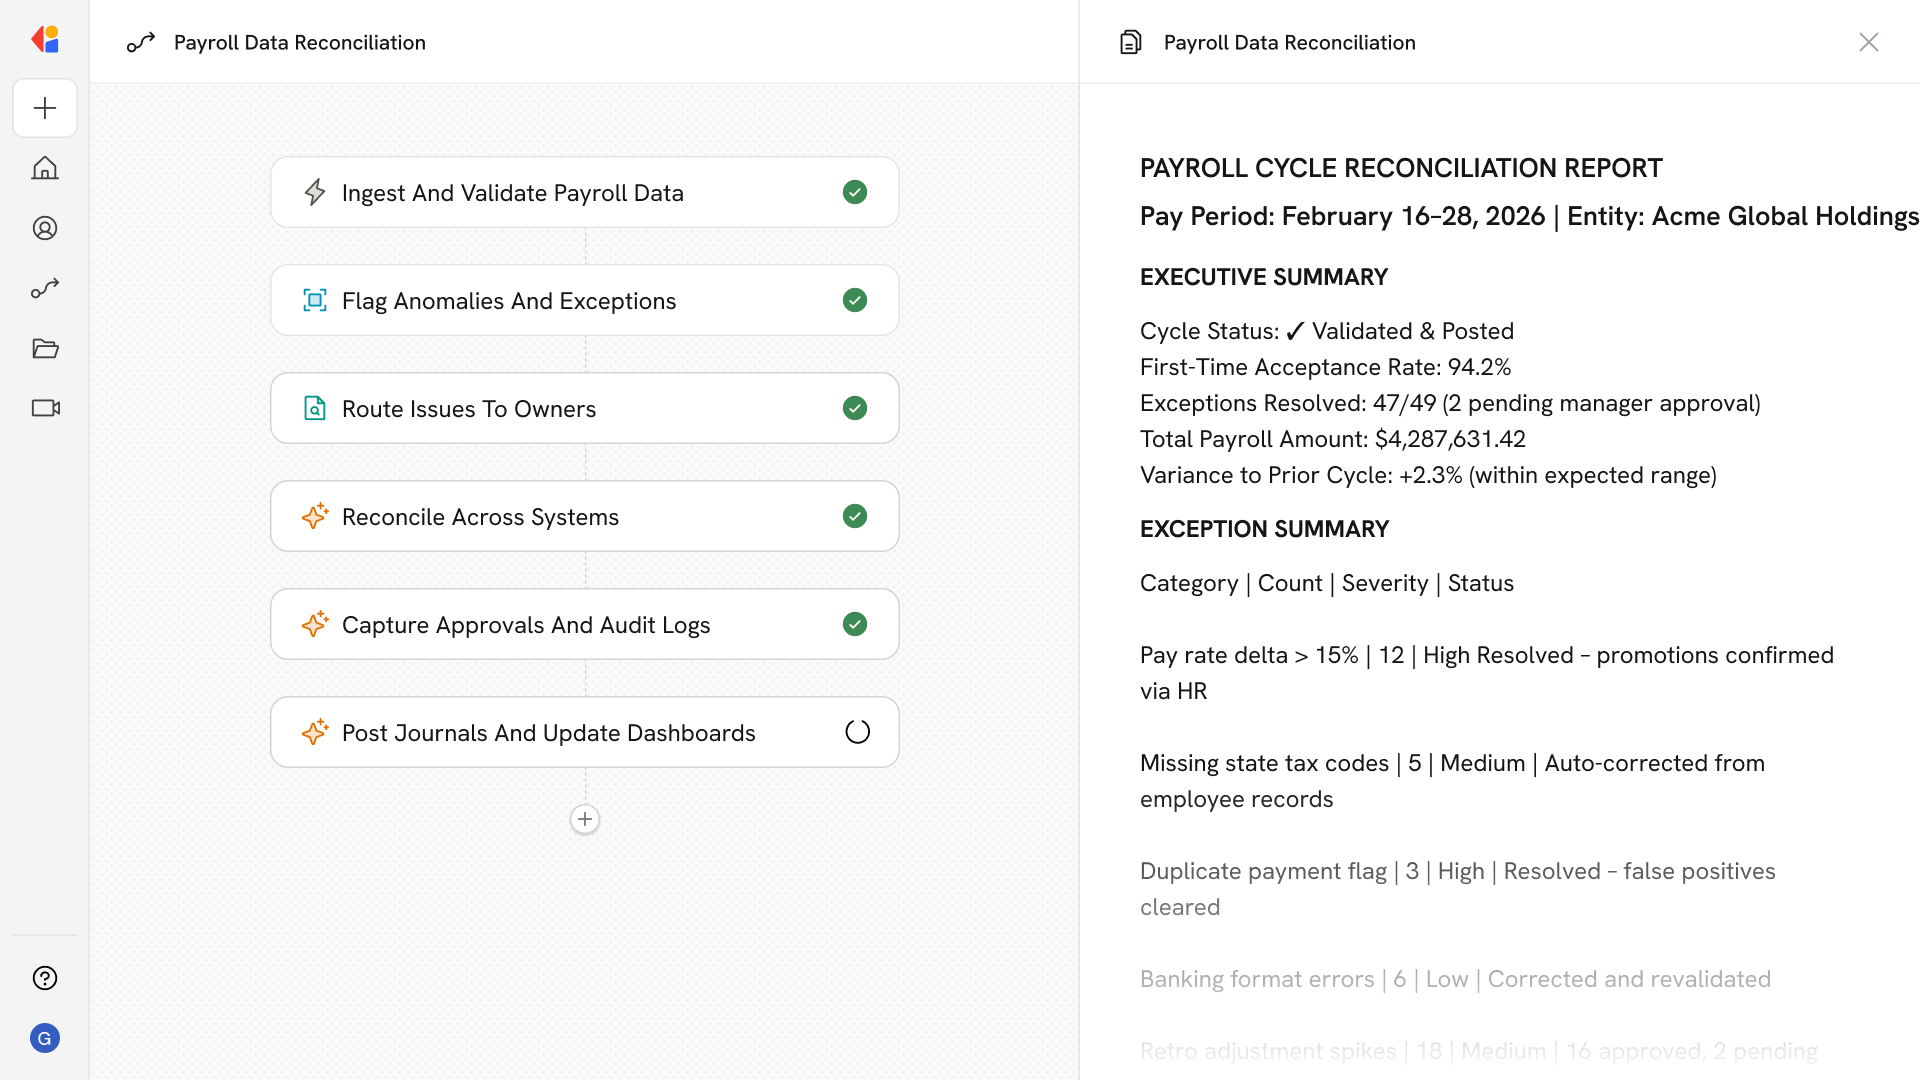Add a new step with the circular plus

click(x=585, y=819)
